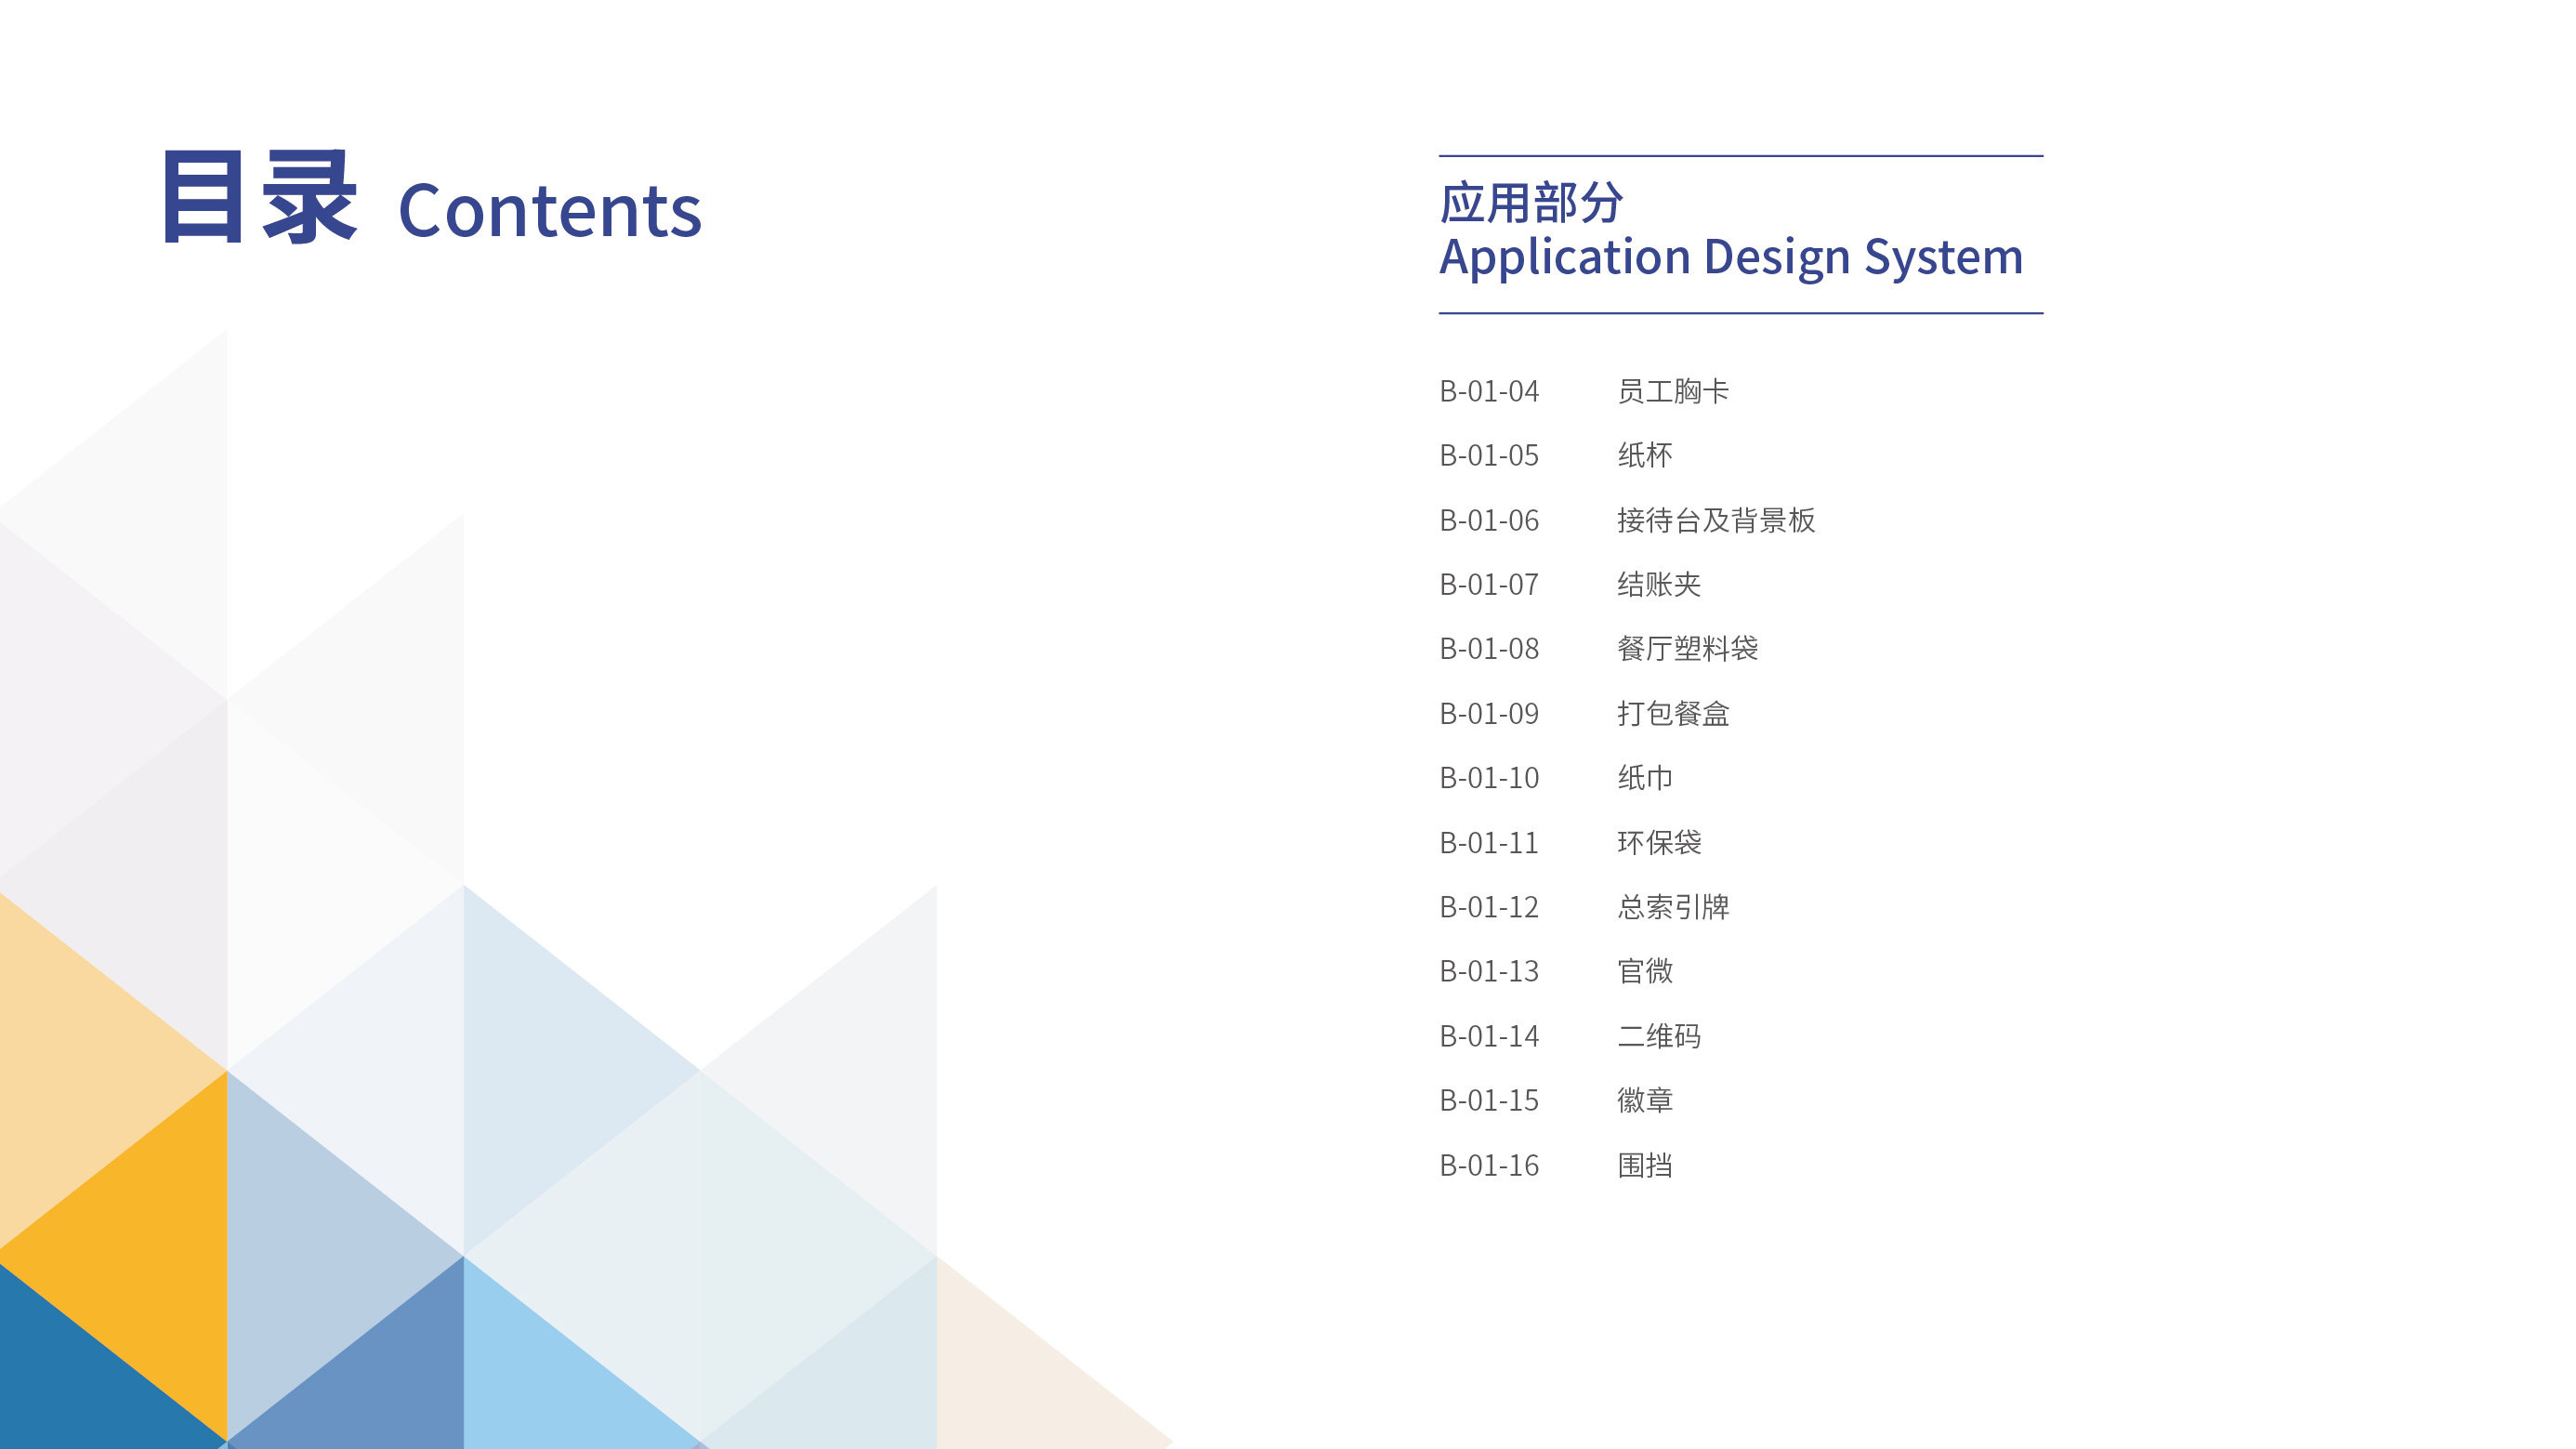Image resolution: width=2576 pixels, height=1449 pixels.
Task: Click the 围挡 entry
Action: (1645, 1166)
